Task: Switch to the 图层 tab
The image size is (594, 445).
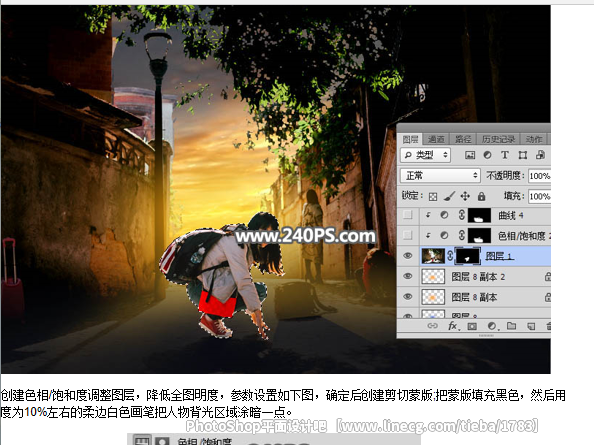Action: coord(410,139)
